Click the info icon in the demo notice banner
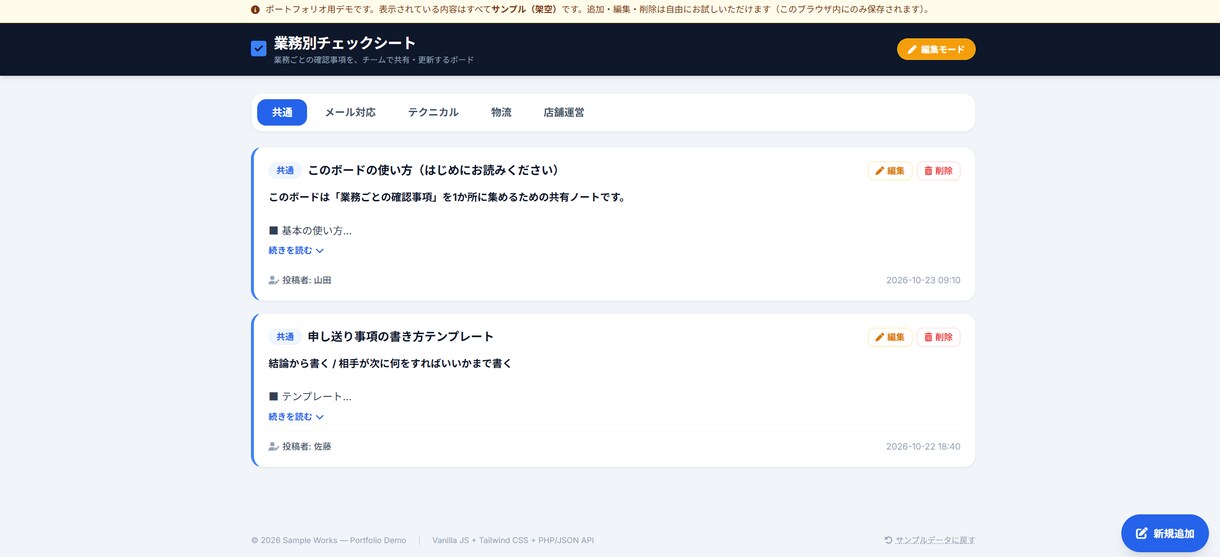 255,10
